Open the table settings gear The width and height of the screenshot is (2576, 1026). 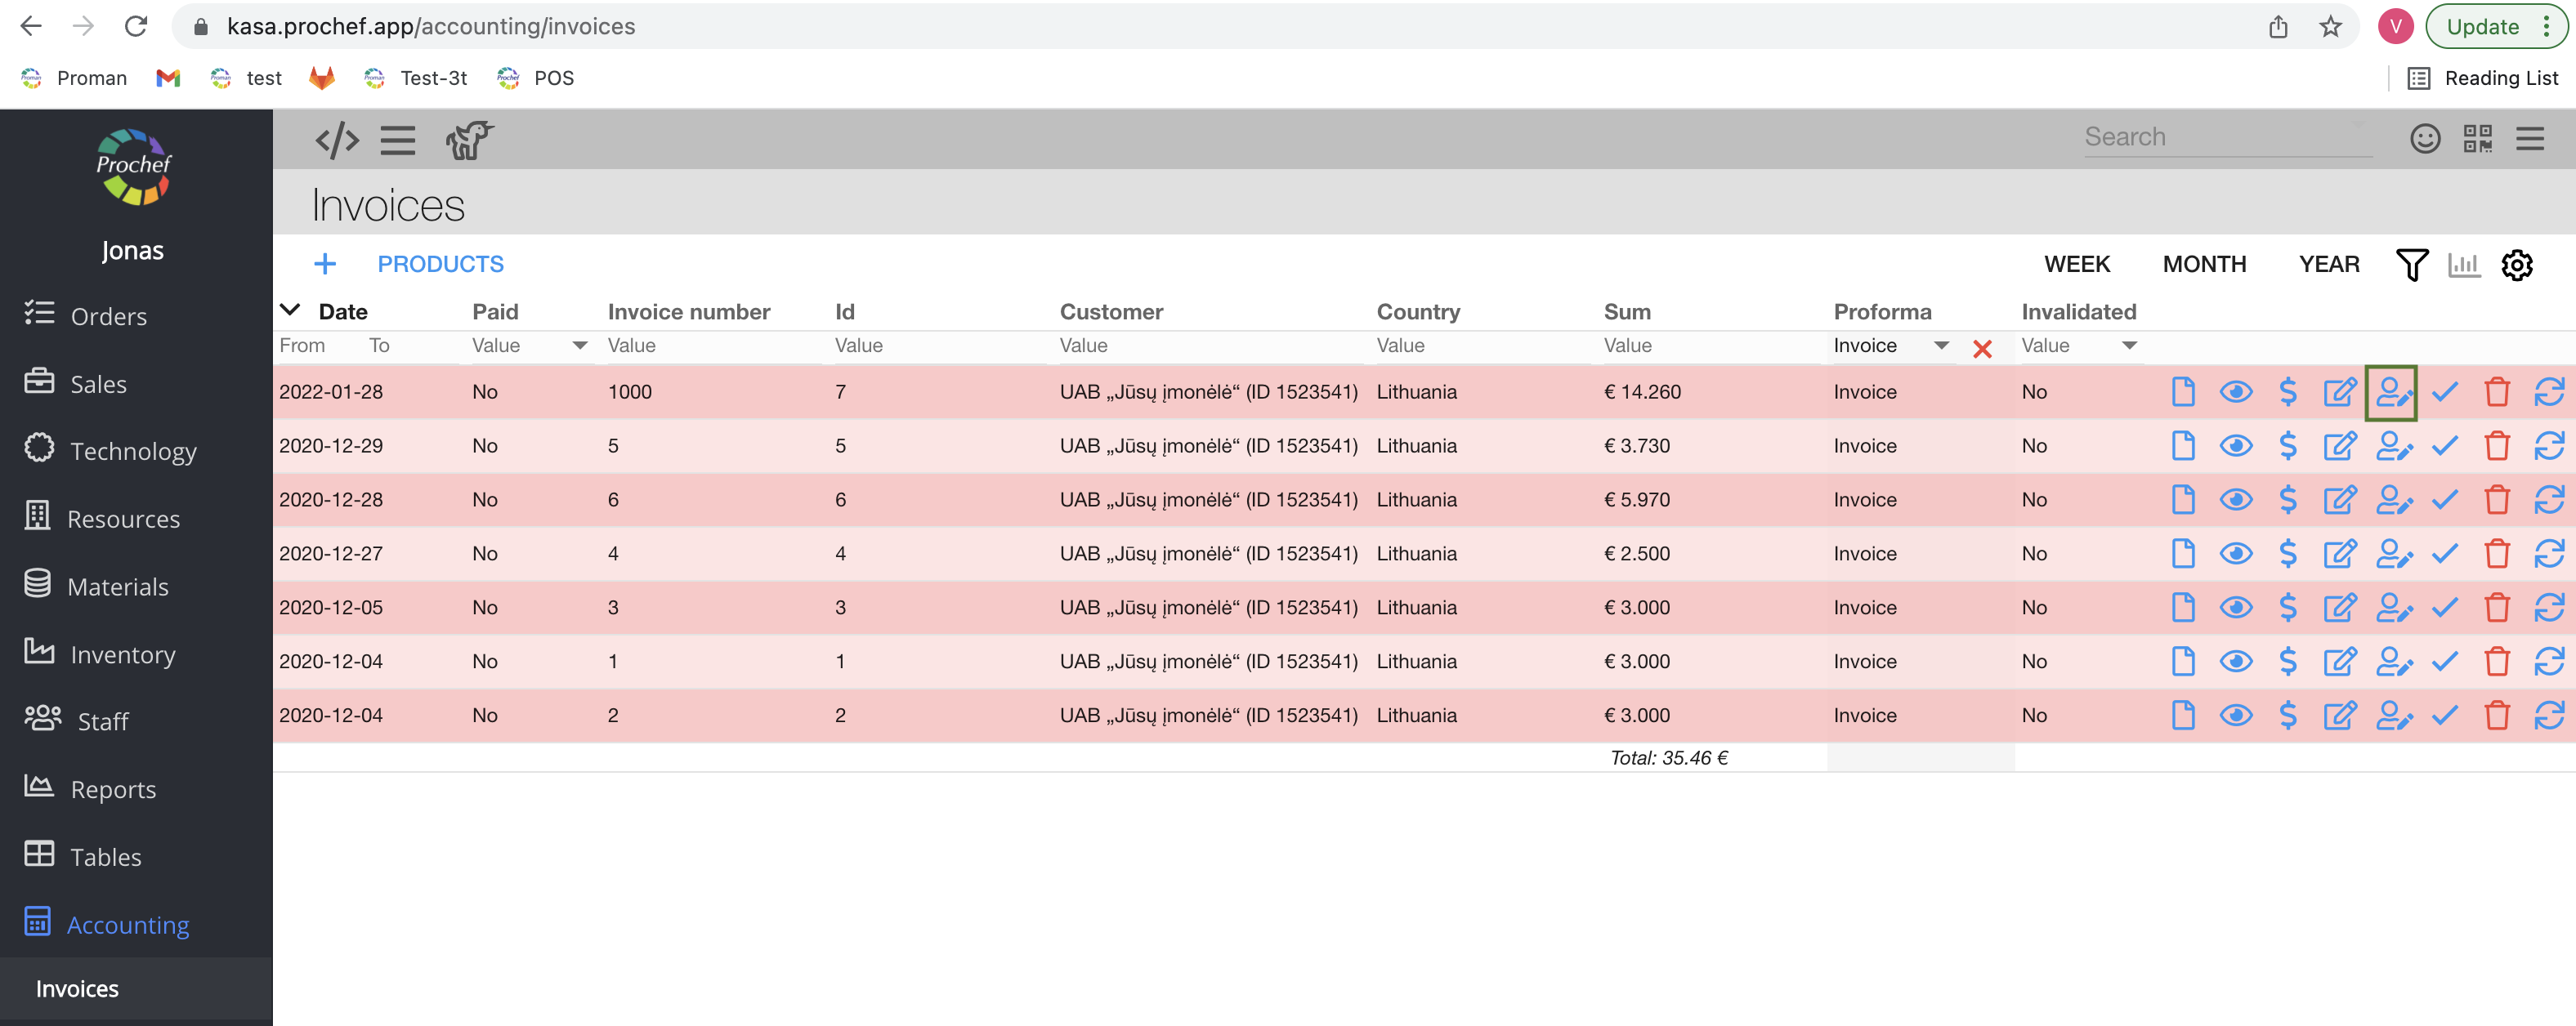[x=2516, y=265]
